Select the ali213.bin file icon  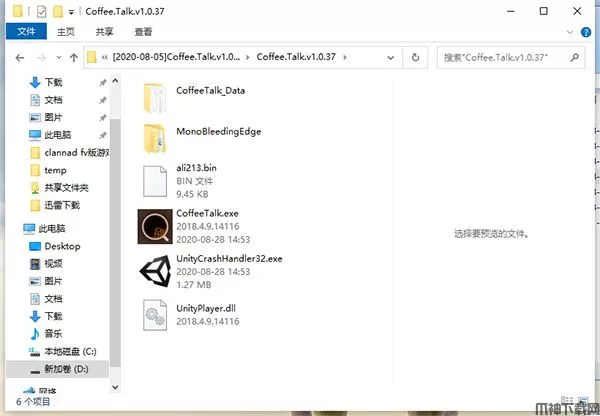pos(155,181)
